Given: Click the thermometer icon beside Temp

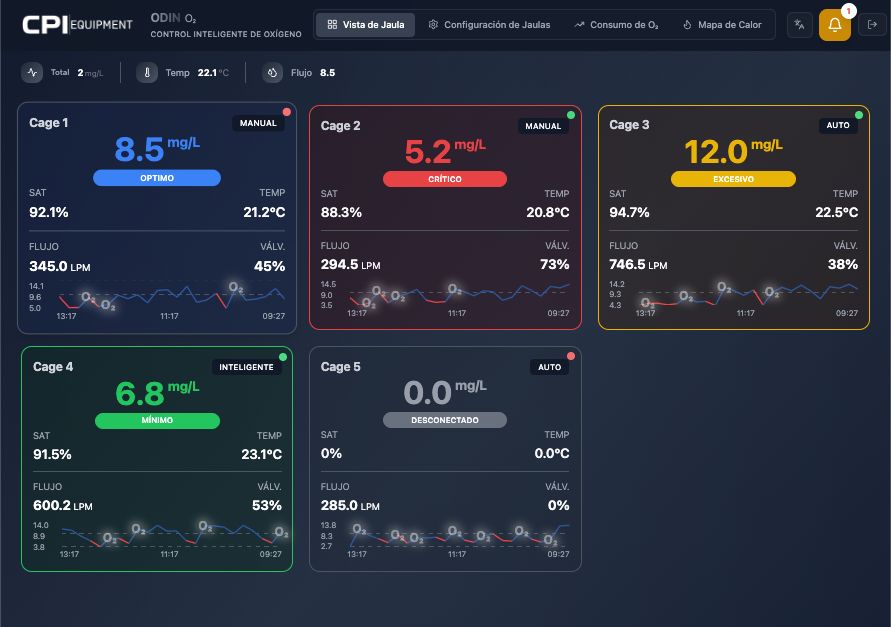Looking at the screenshot, I should (148, 73).
